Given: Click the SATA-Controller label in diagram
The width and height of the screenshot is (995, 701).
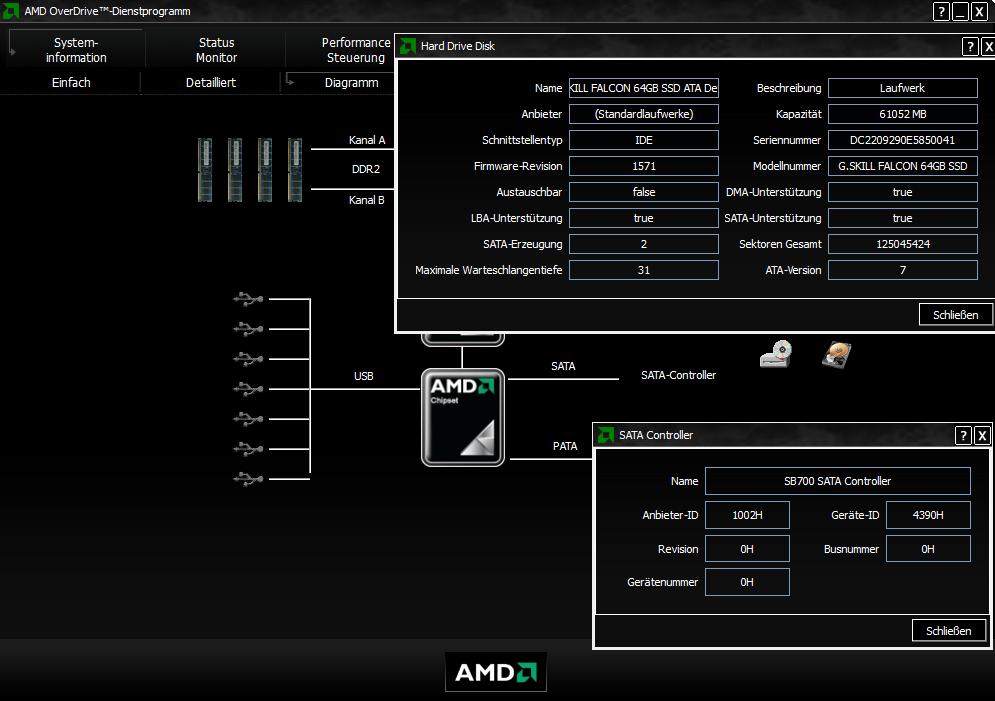Looking at the screenshot, I should tap(678, 375).
